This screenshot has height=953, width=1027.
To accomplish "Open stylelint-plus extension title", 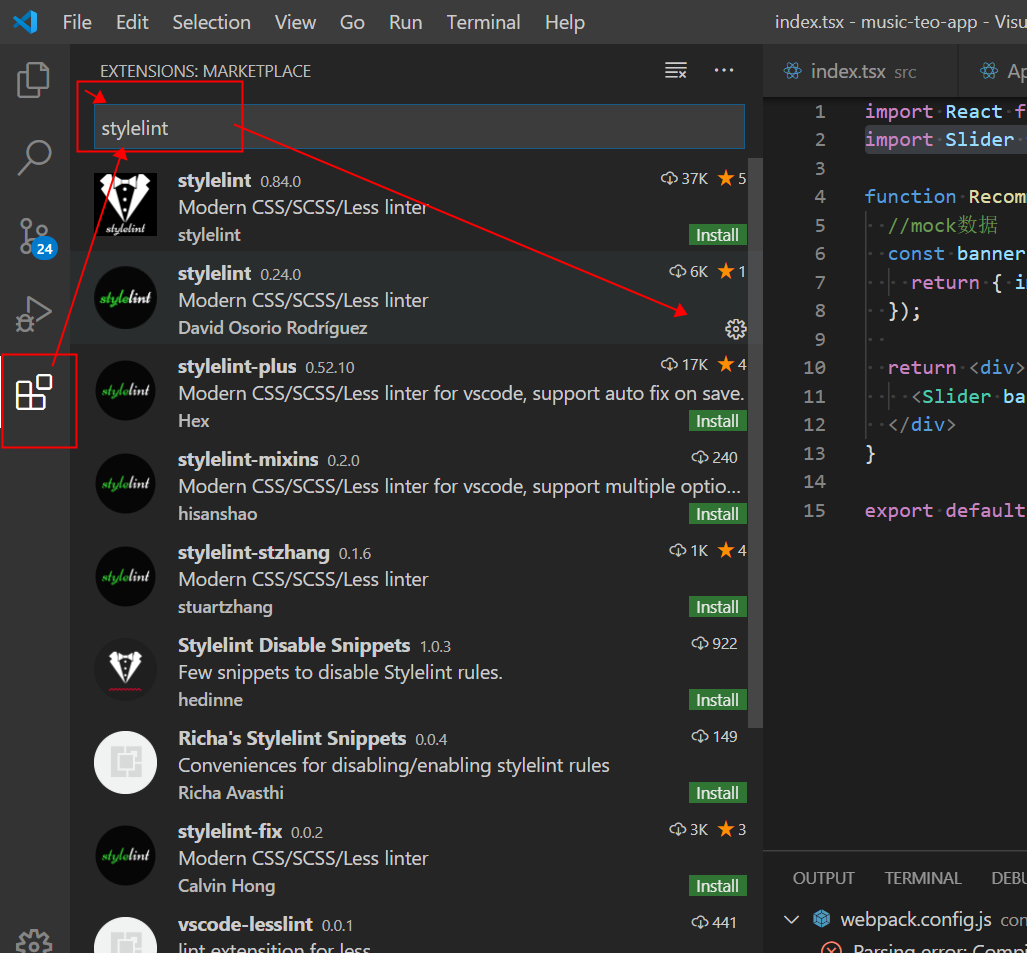I will [x=237, y=366].
